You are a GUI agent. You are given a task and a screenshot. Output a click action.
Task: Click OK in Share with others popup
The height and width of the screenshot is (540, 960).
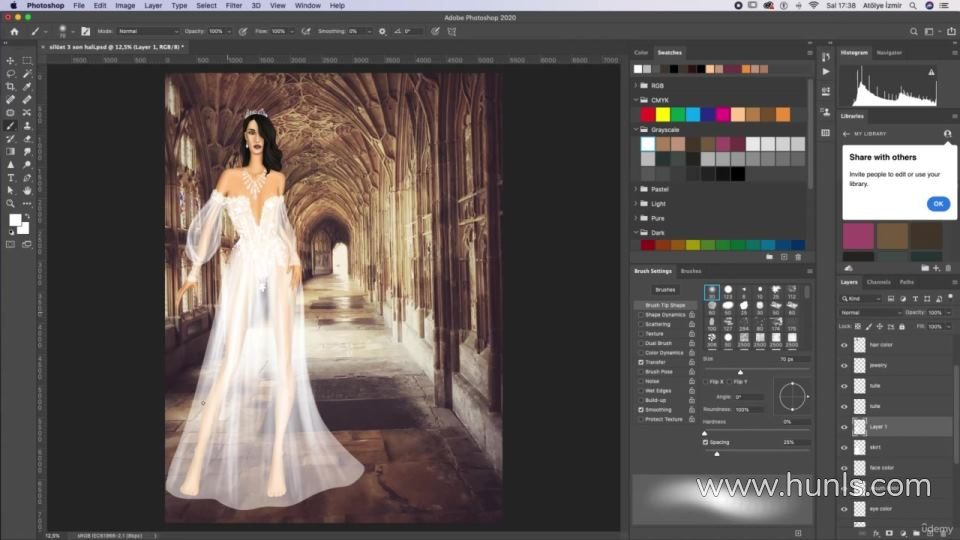tap(937, 203)
